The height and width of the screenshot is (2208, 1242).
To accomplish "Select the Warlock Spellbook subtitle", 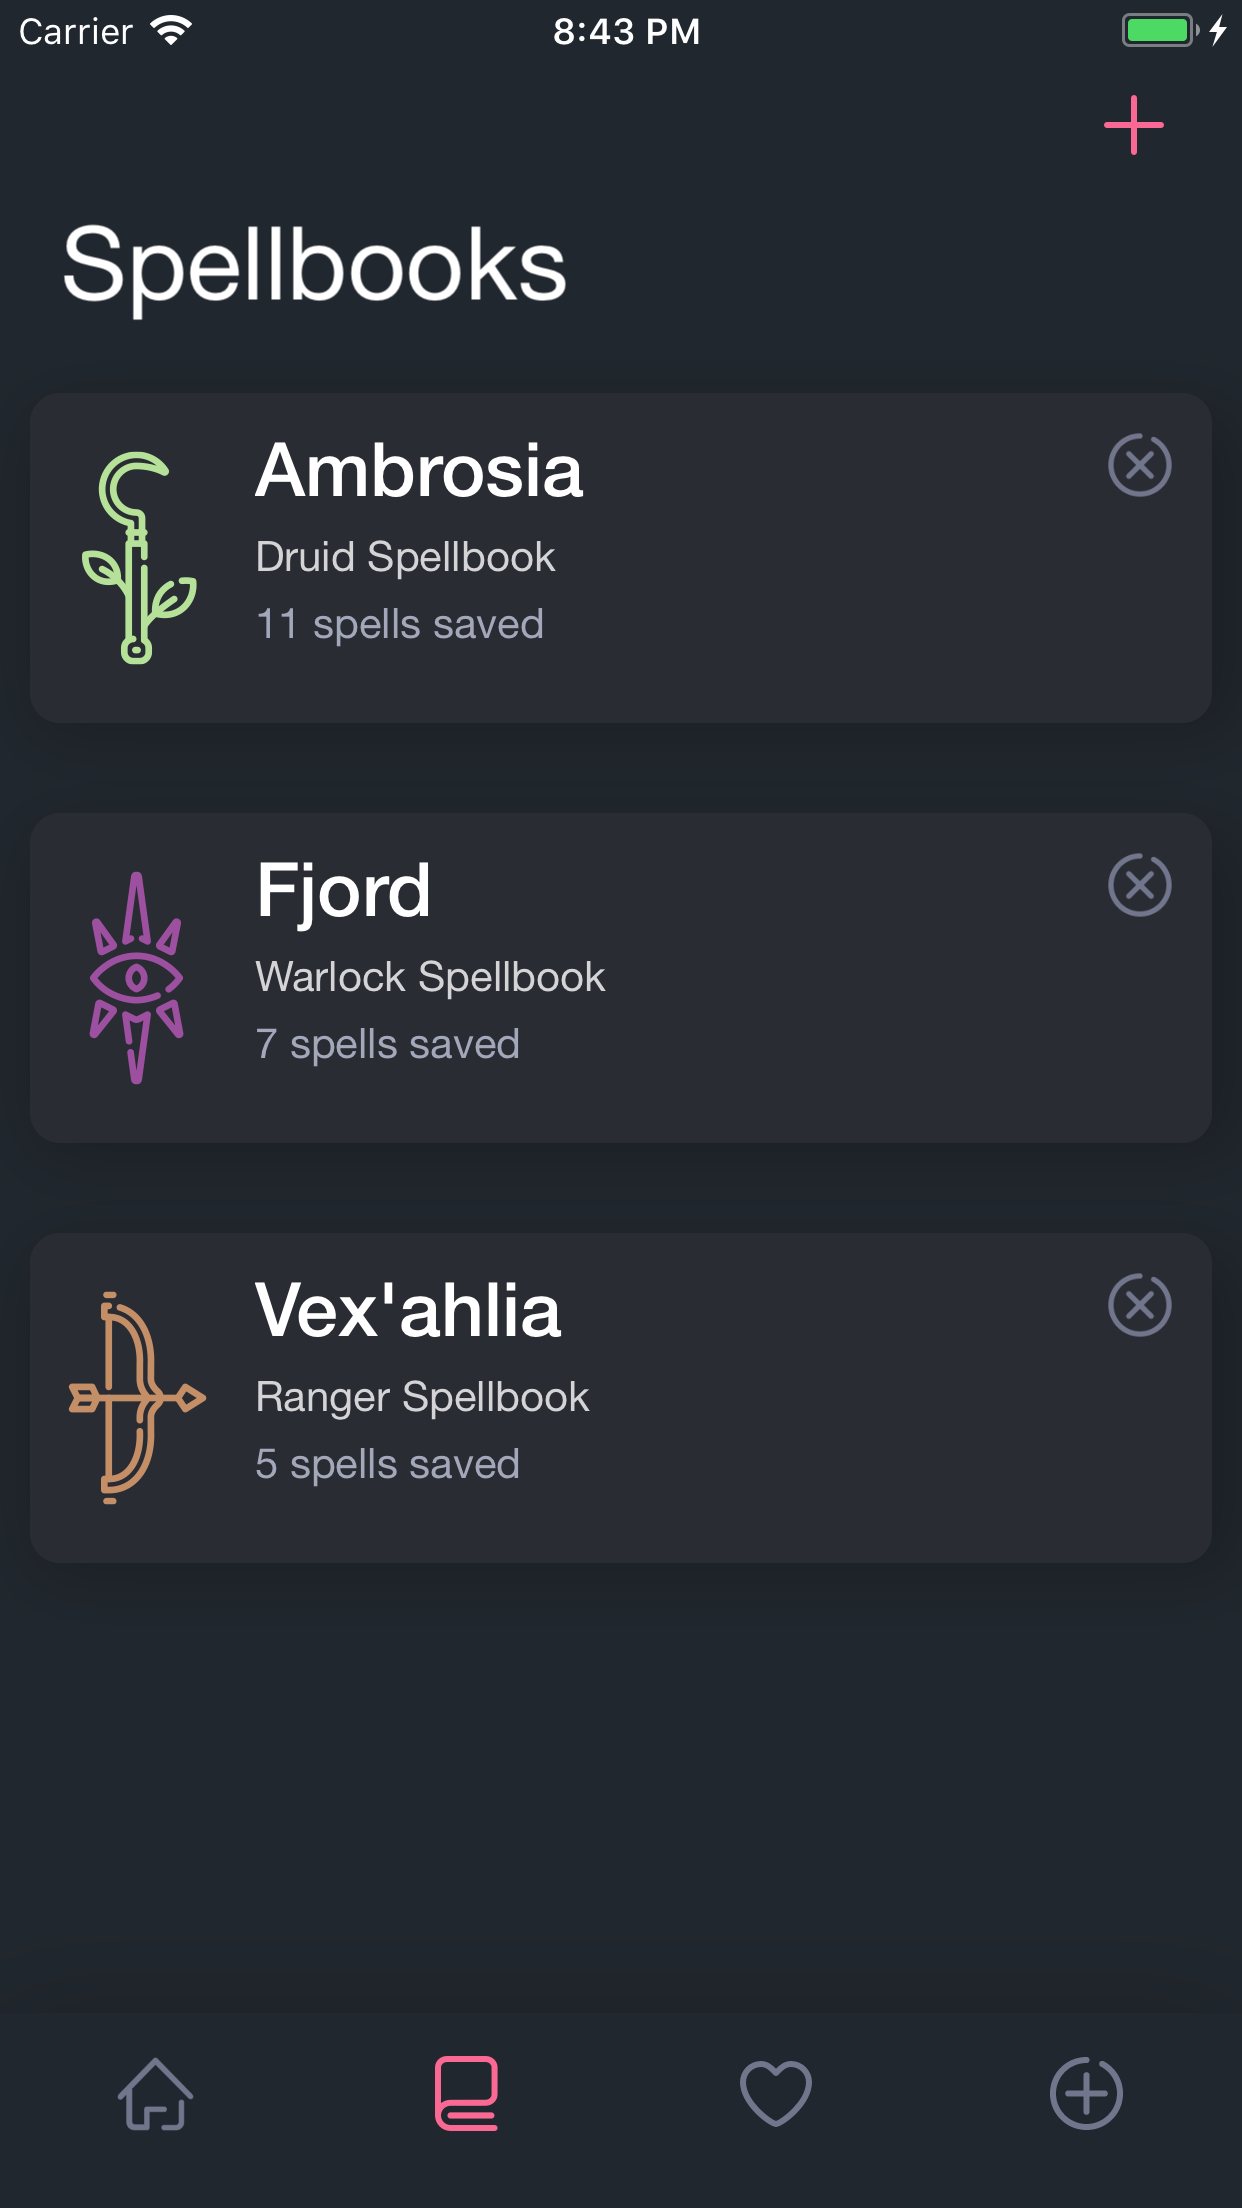I will [430, 977].
